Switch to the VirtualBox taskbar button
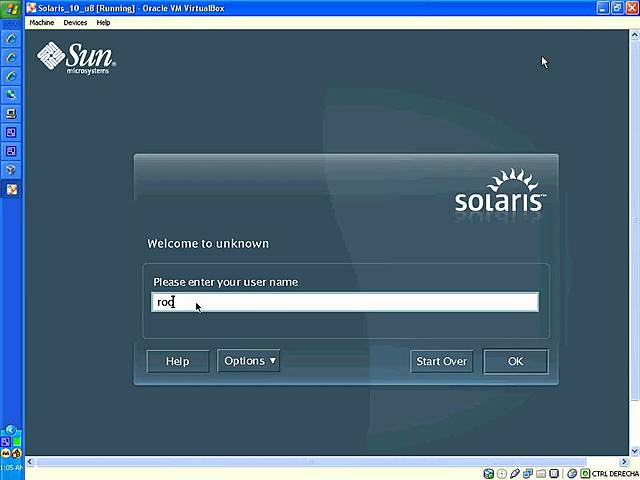The image size is (640, 480). click(11, 190)
